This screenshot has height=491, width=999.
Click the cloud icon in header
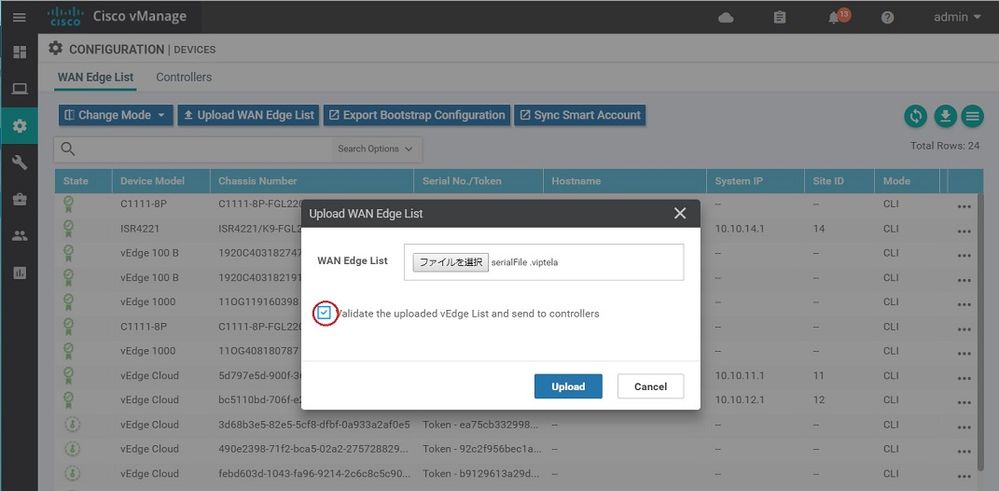pos(726,17)
